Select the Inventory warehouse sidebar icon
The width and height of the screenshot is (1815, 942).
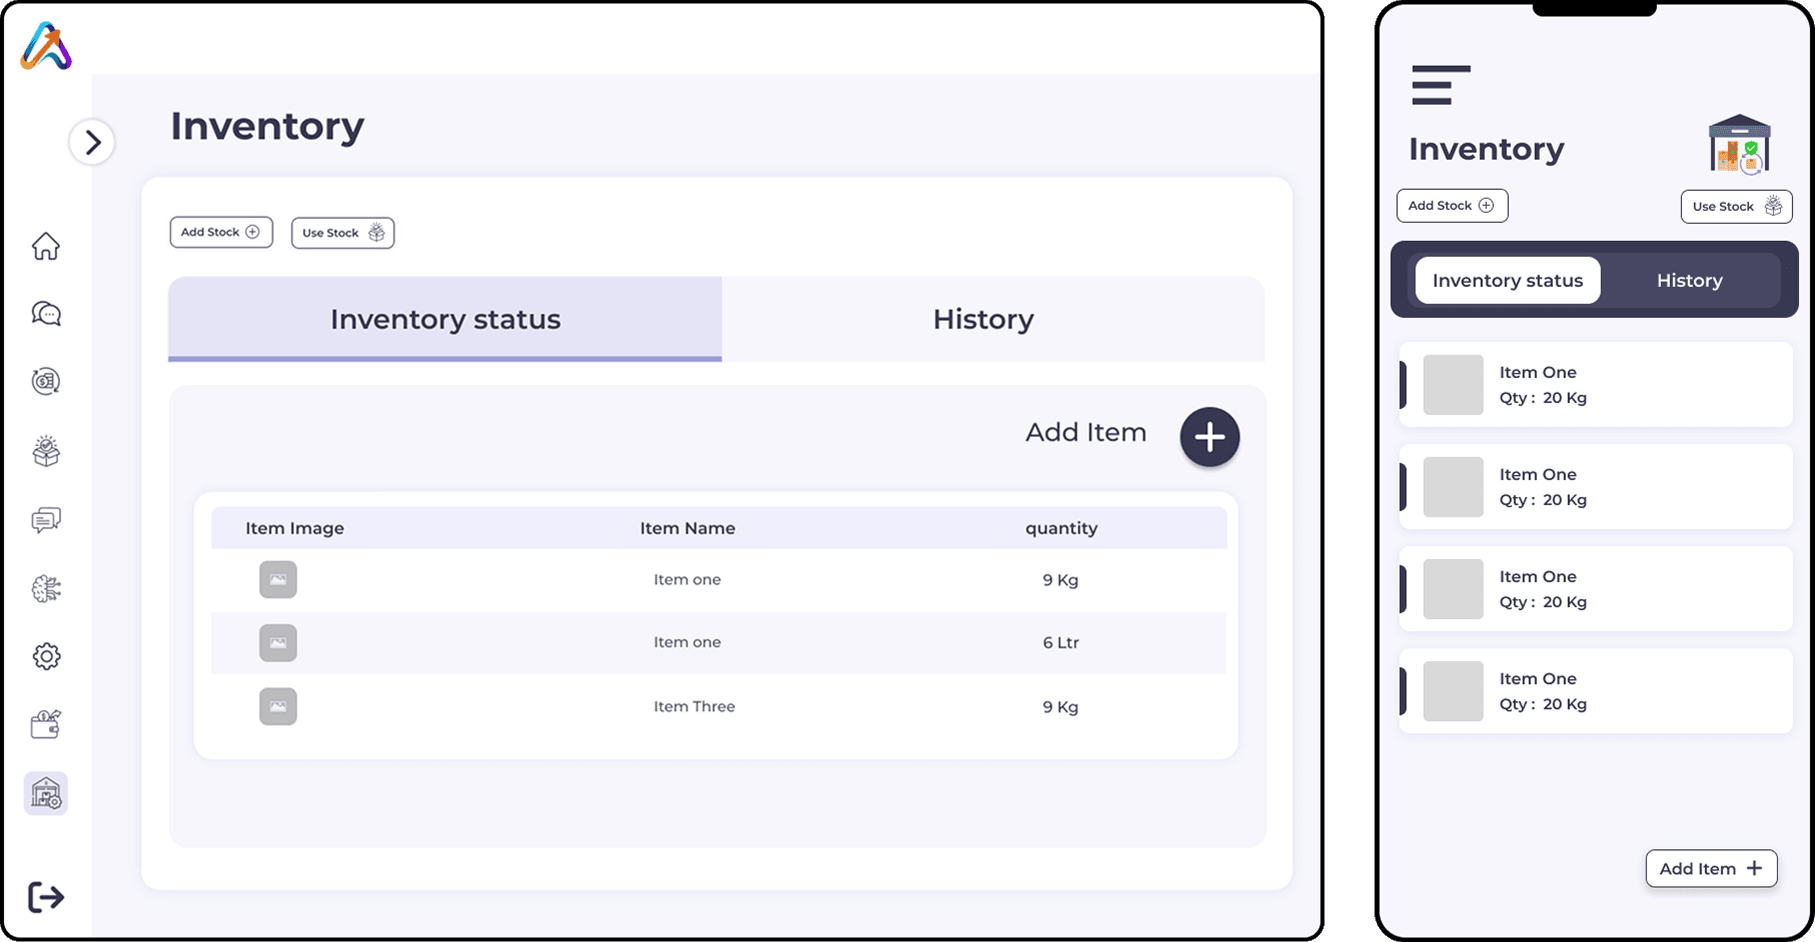46,793
